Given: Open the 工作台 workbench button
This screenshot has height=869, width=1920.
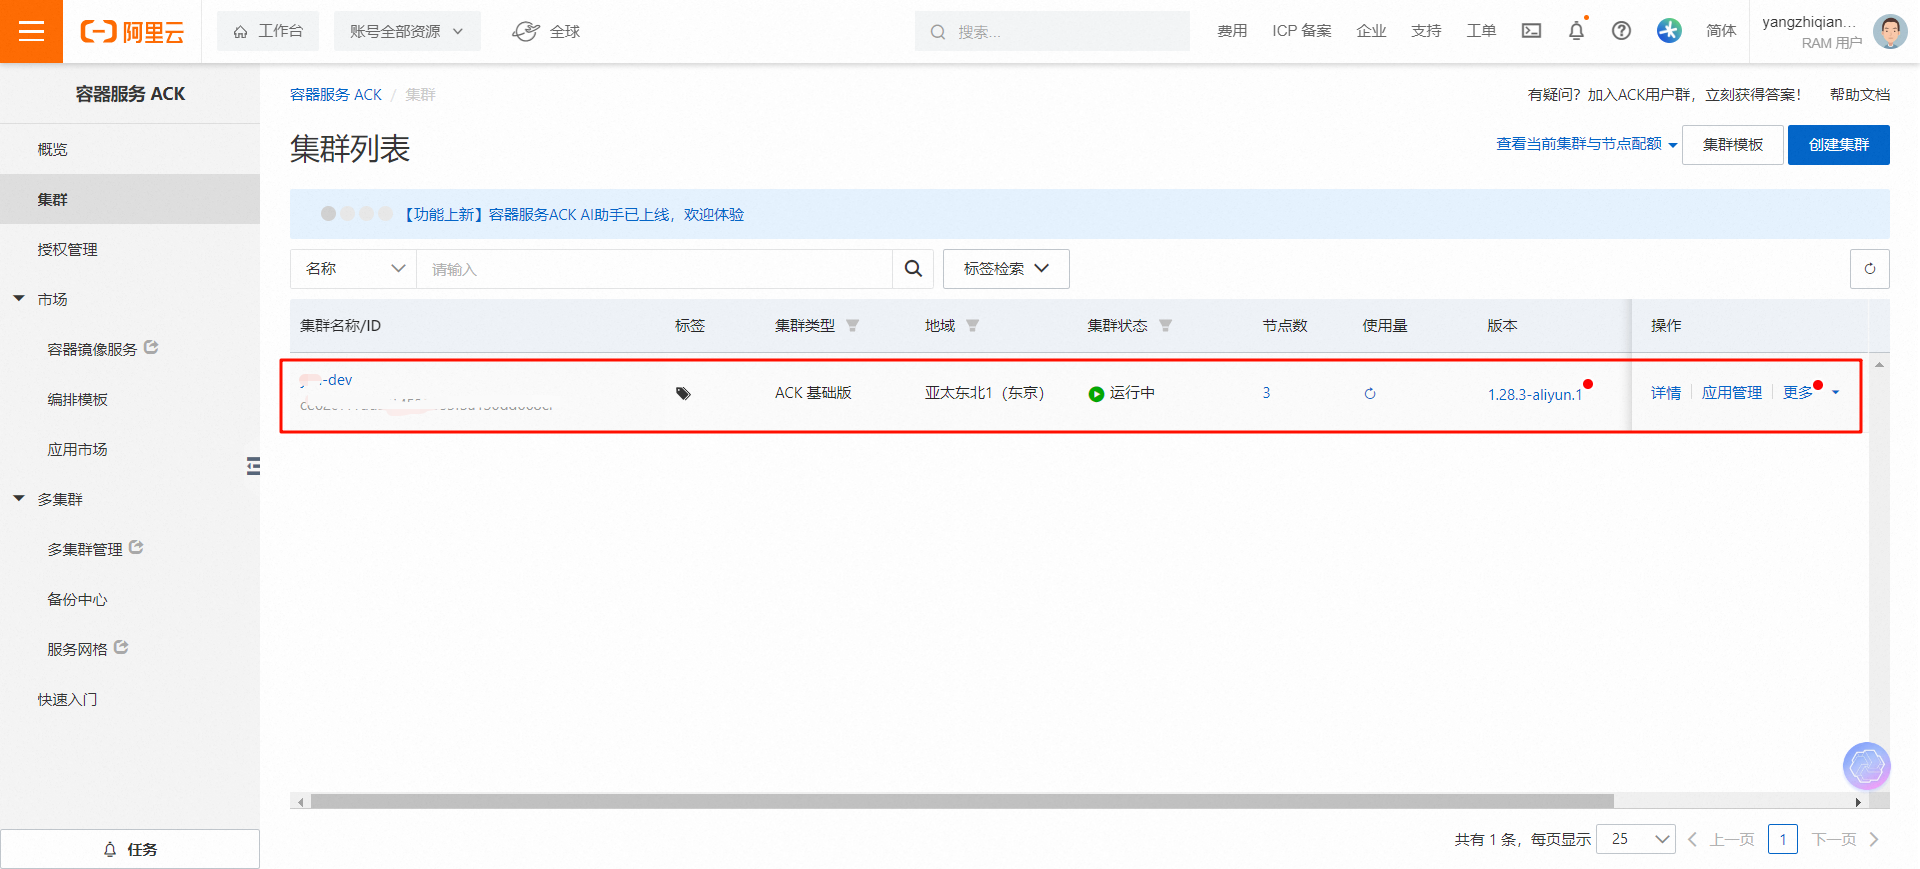Looking at the screenshot, I should tap(267, 32).
